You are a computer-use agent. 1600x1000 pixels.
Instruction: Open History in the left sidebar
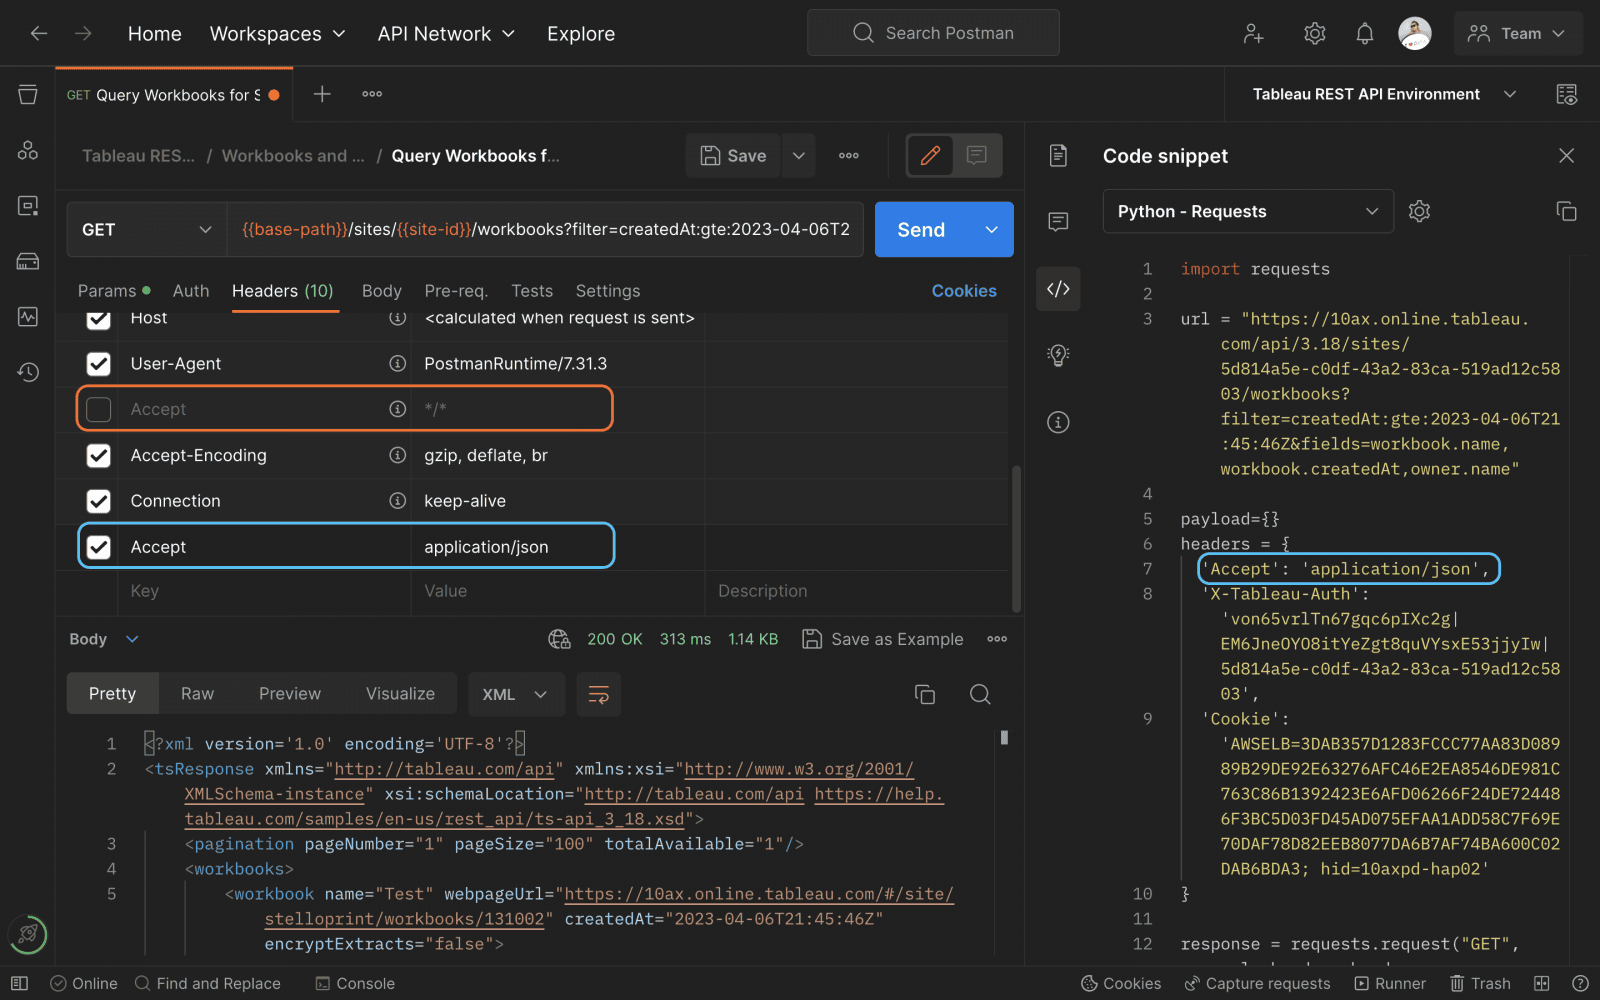click(28, 372)
